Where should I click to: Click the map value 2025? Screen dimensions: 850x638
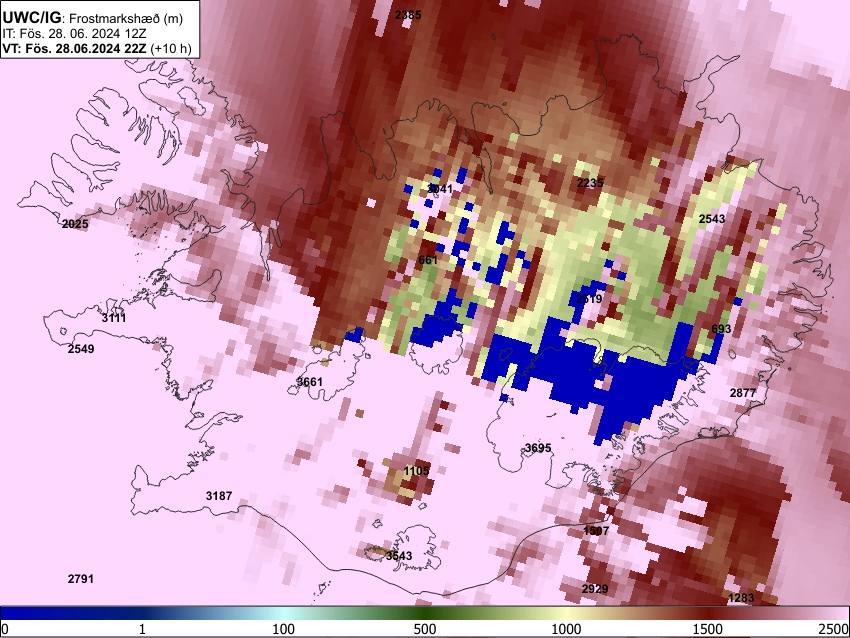point(75,224)
